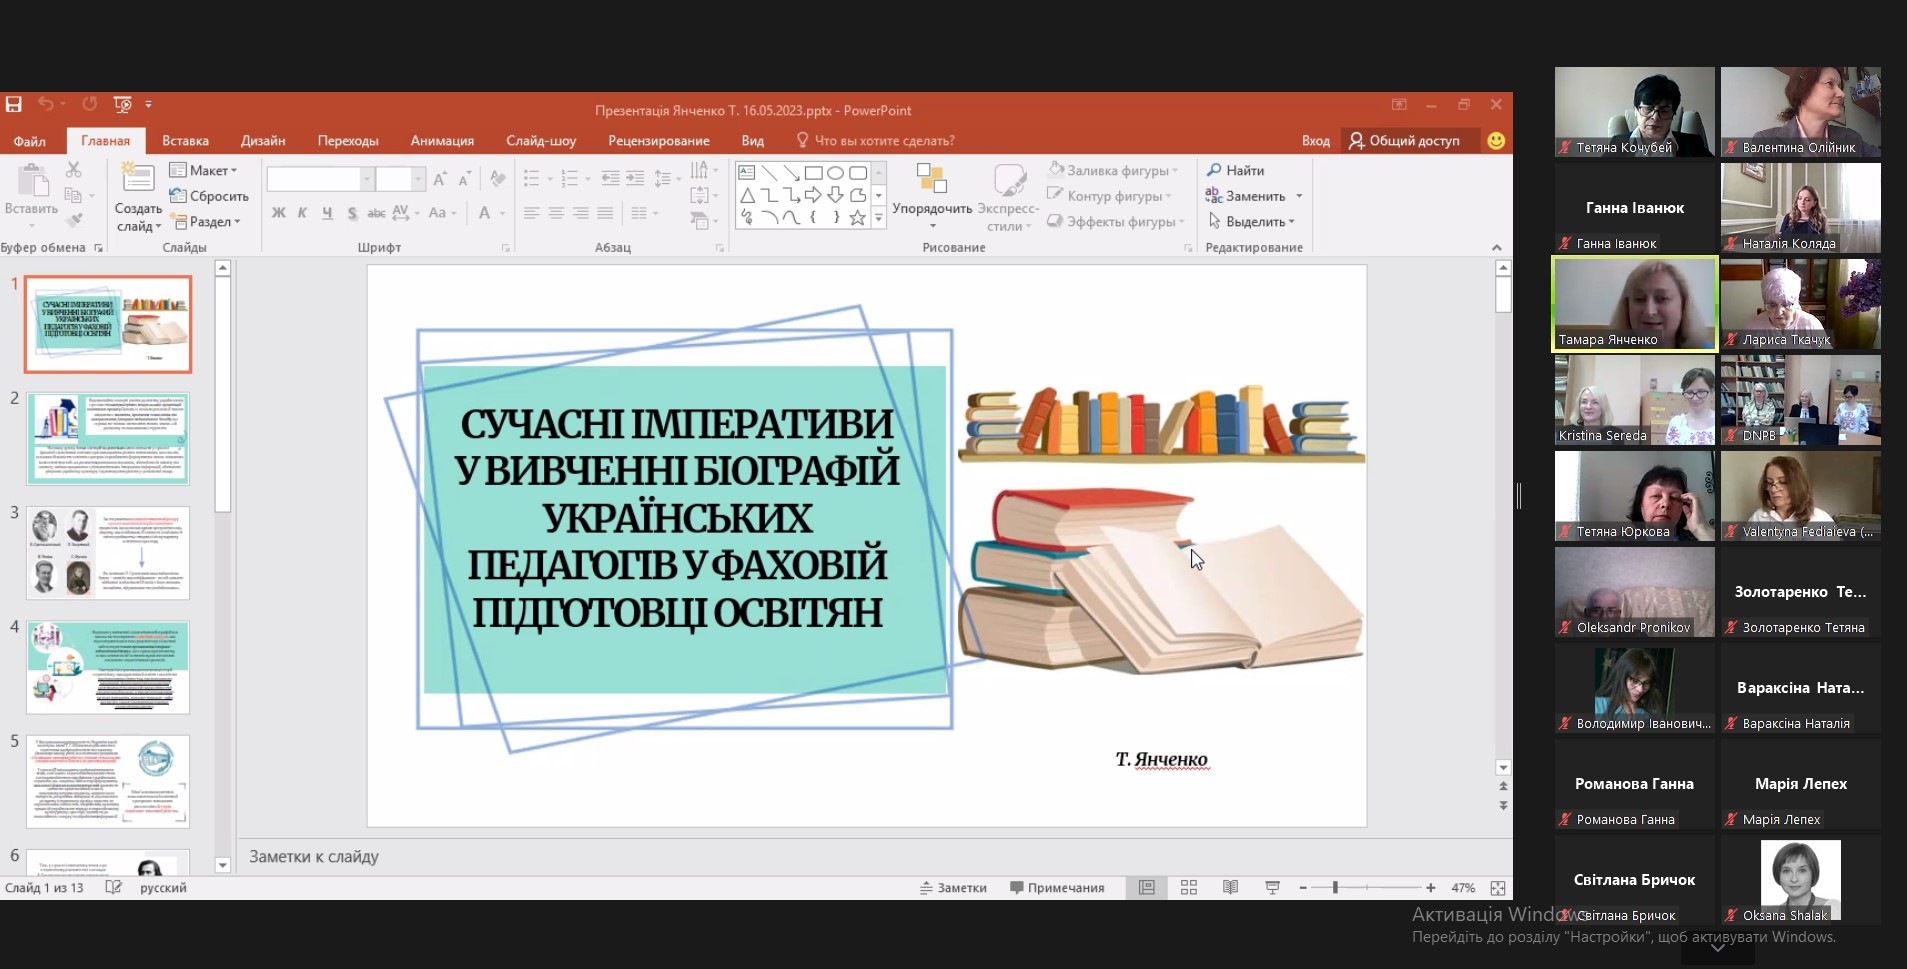The height and width of the screenshot is (969, 1907).
Task: Start slideshow from beginning via quick access icon
Action: pos(123,104)
